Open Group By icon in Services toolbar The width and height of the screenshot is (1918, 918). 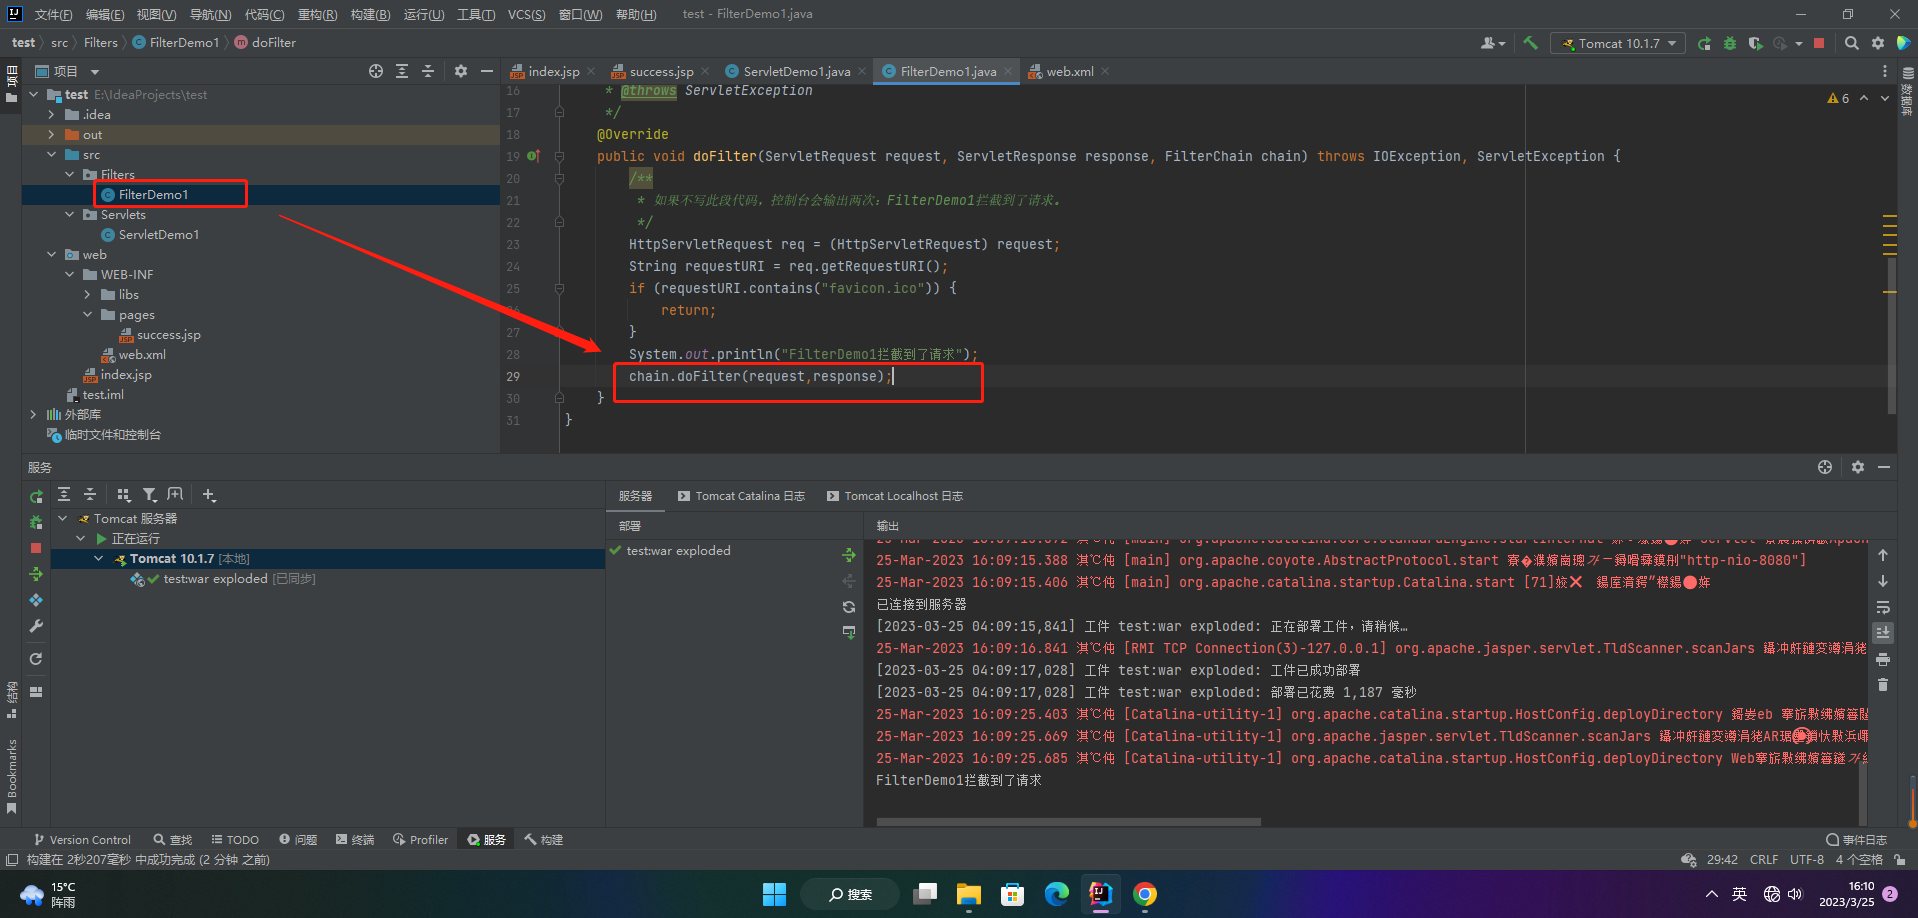[x=123, y=494]
